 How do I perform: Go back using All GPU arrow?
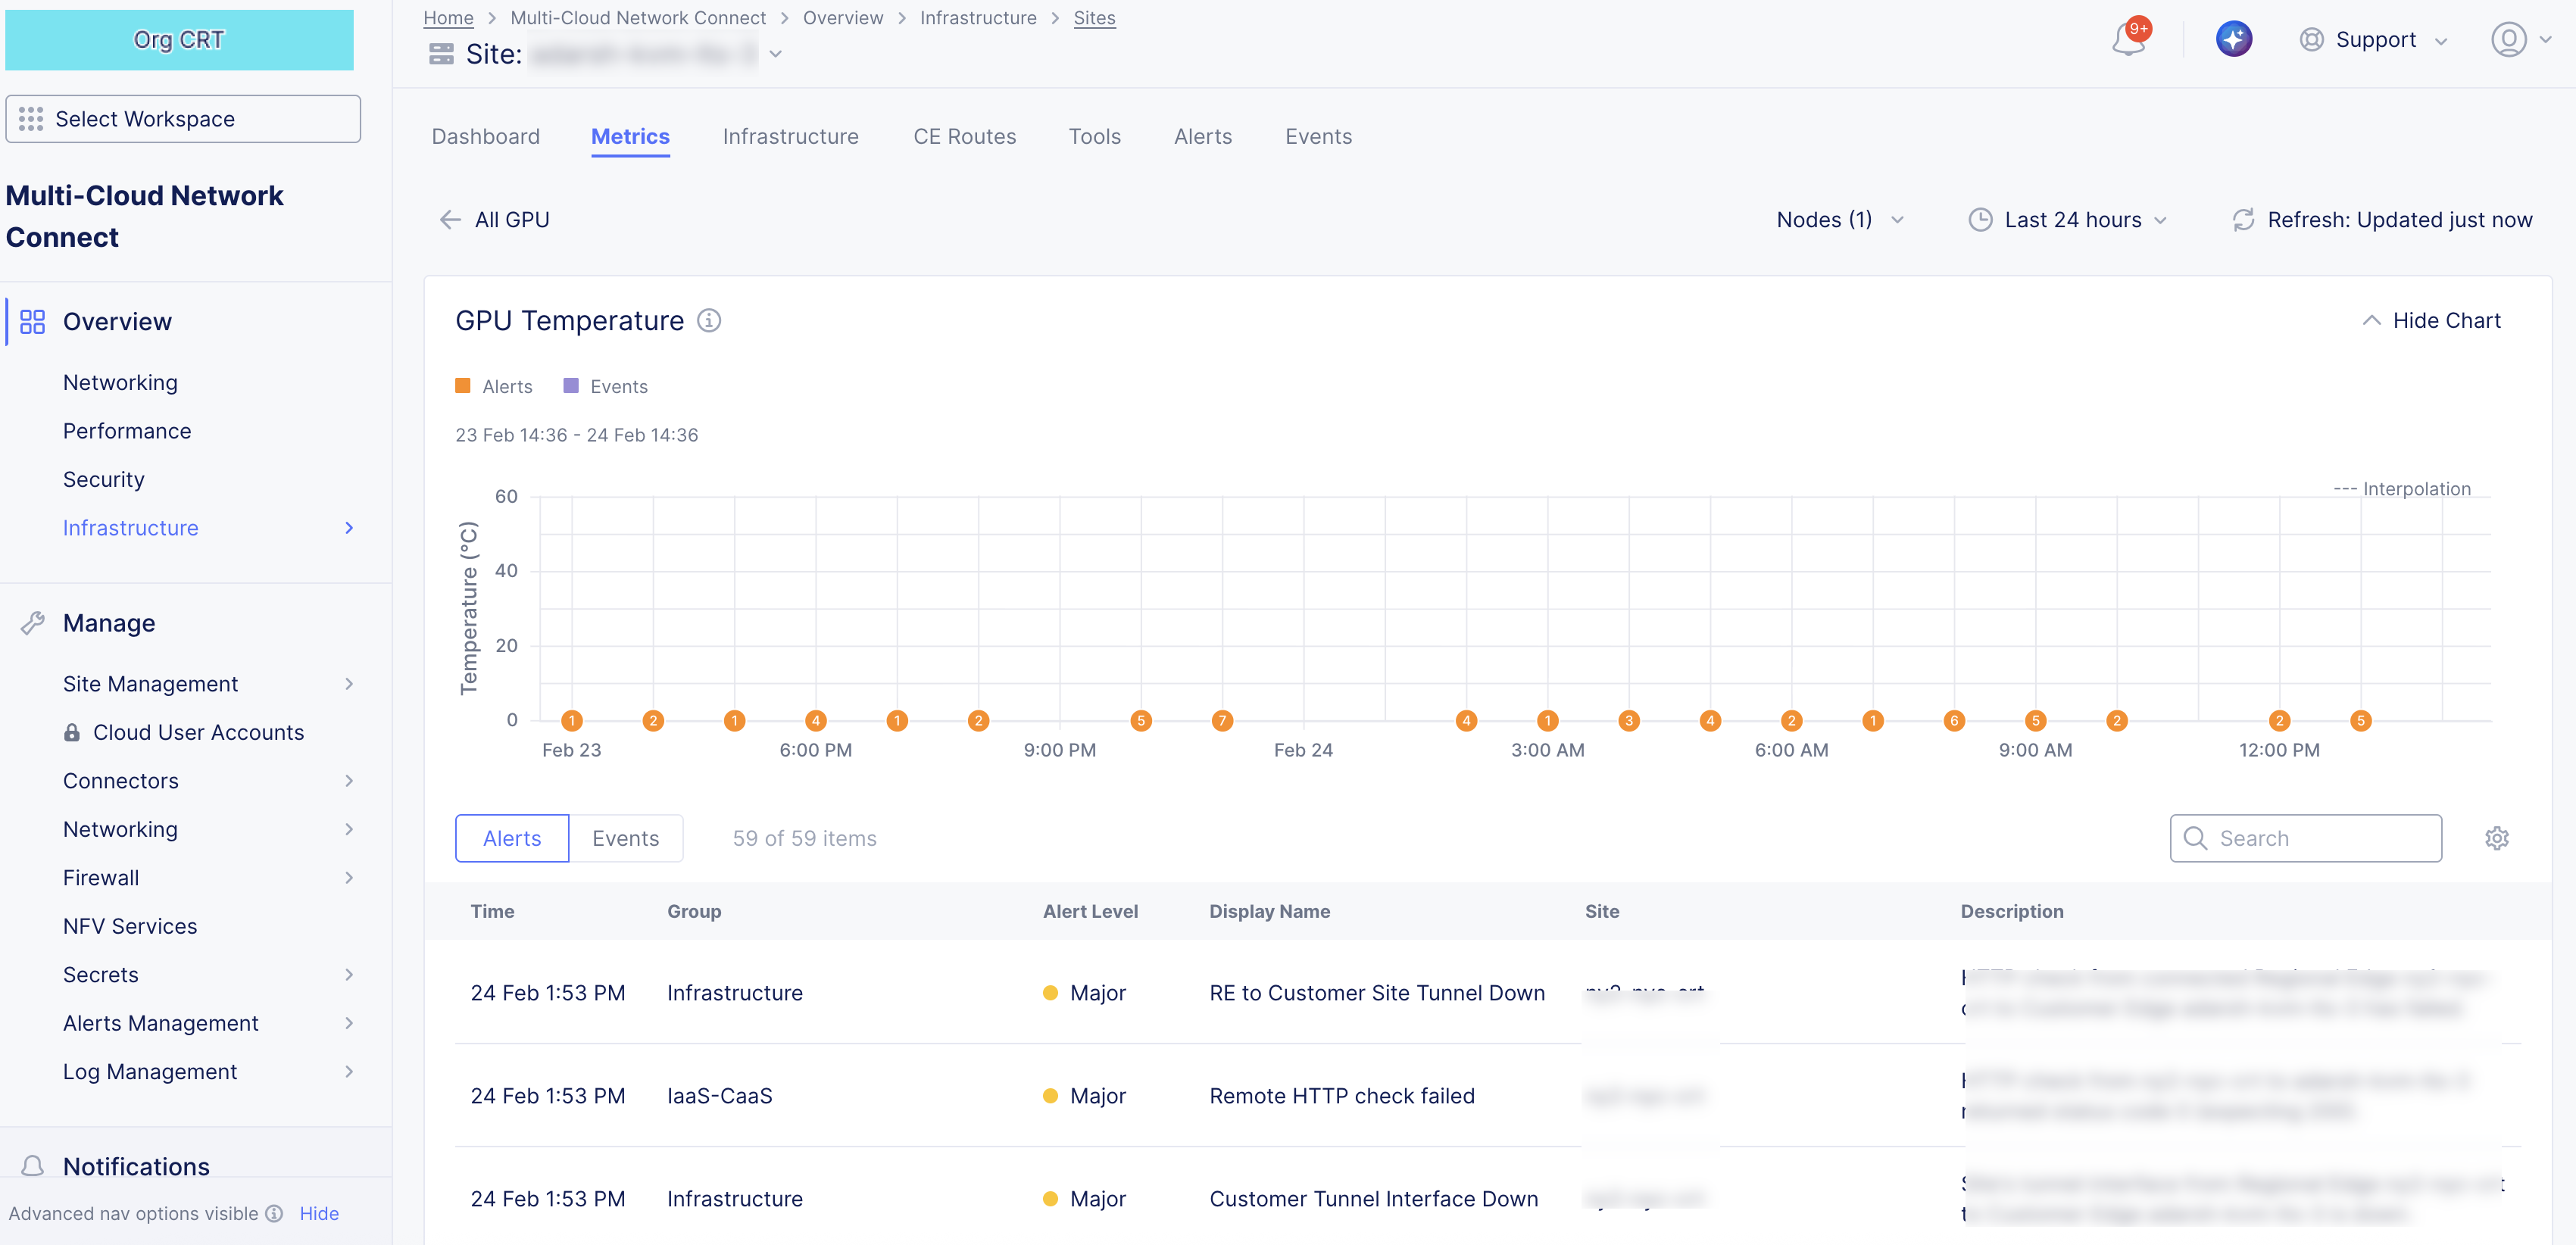(450, 220)
